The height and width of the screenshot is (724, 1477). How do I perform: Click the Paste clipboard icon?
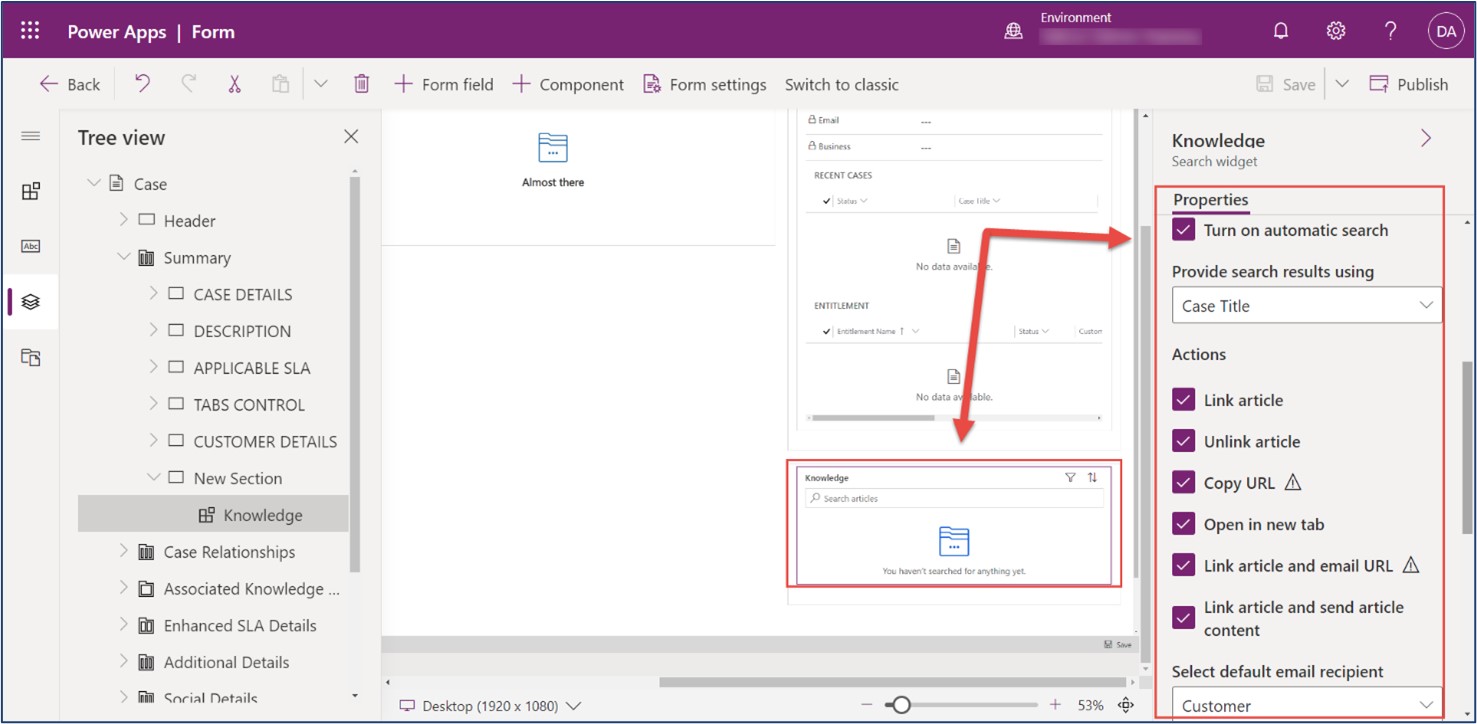coord(281,84)
